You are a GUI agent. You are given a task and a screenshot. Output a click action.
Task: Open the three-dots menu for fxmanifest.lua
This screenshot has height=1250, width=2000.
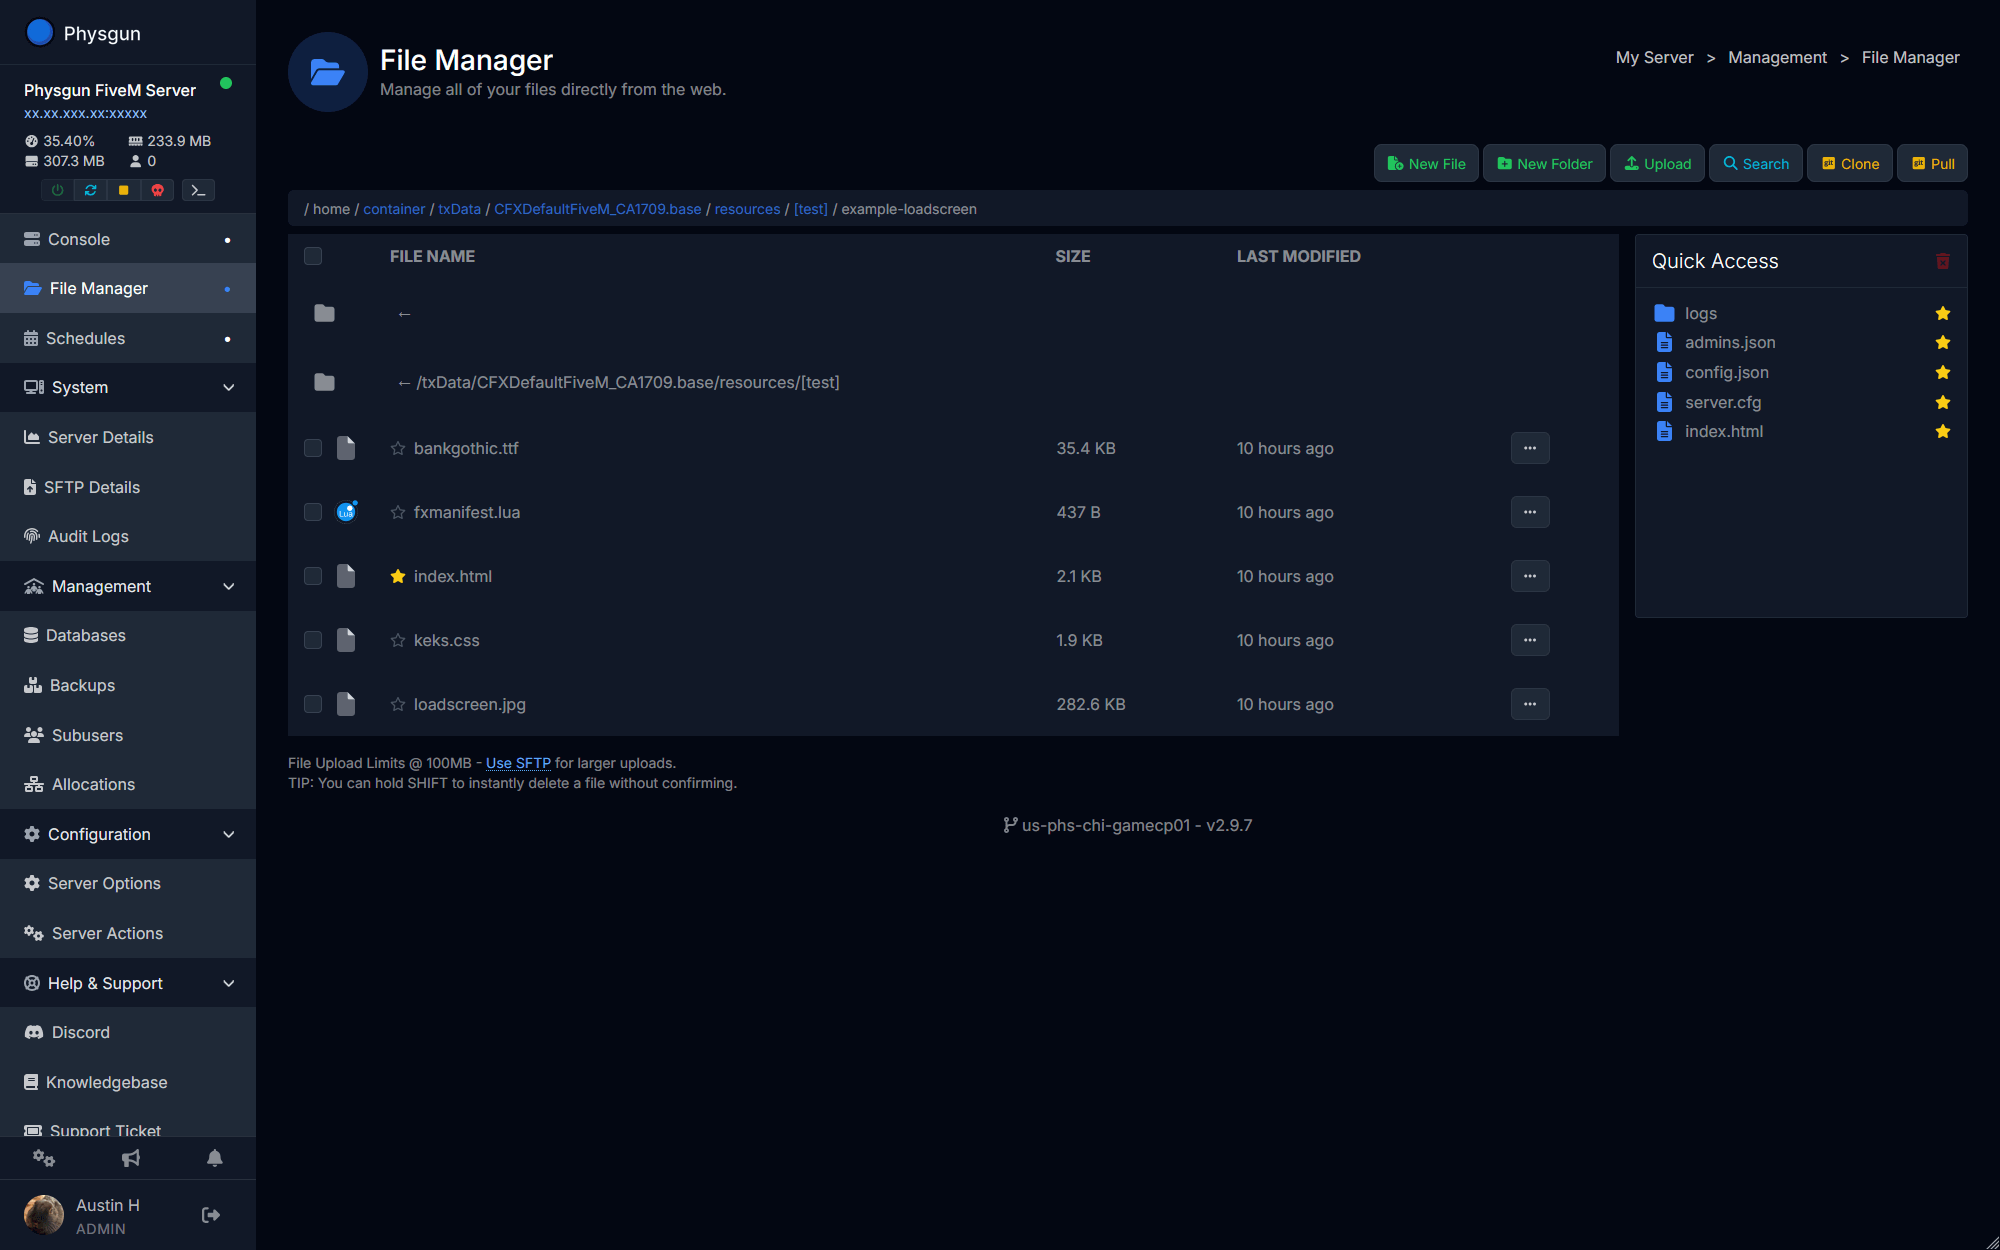click(1529, 512)
